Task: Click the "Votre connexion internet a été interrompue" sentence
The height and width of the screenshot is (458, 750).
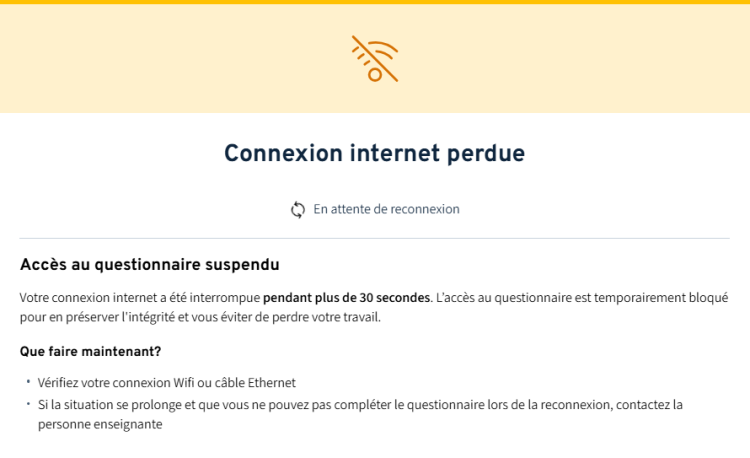Action: coord(140,297)
